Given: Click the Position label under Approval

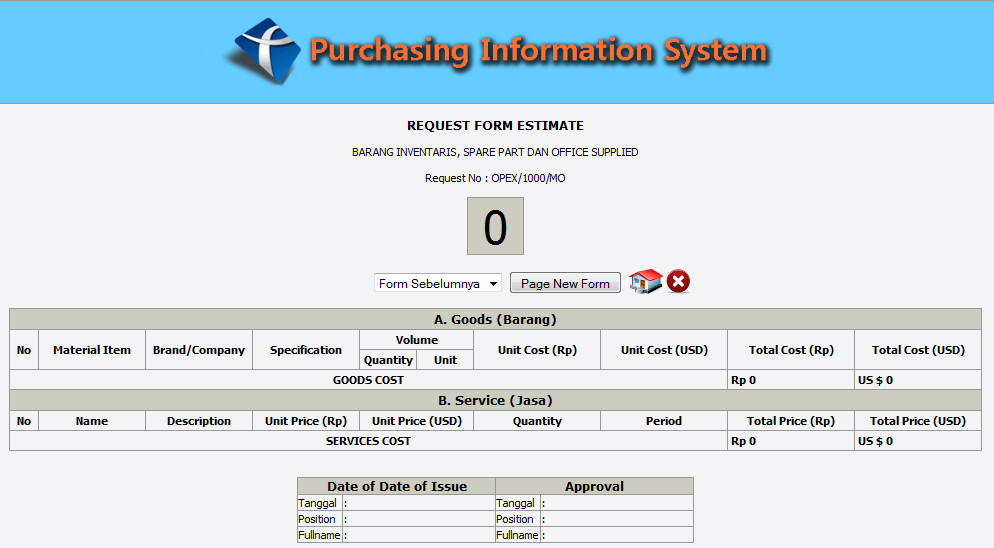Looking at the screenshot, I should (515, 519).
